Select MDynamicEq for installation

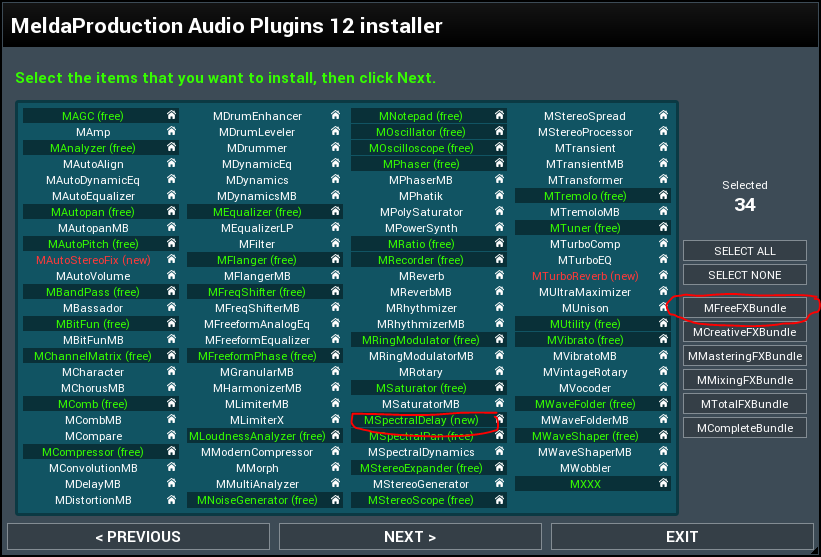(257, 164)
